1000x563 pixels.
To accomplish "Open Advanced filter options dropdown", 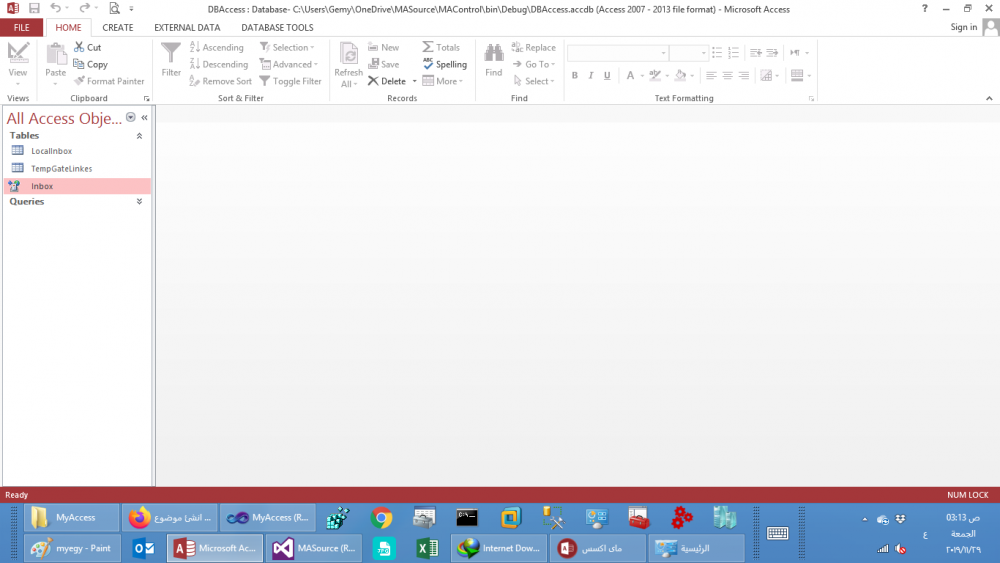I will coord(289,64).
